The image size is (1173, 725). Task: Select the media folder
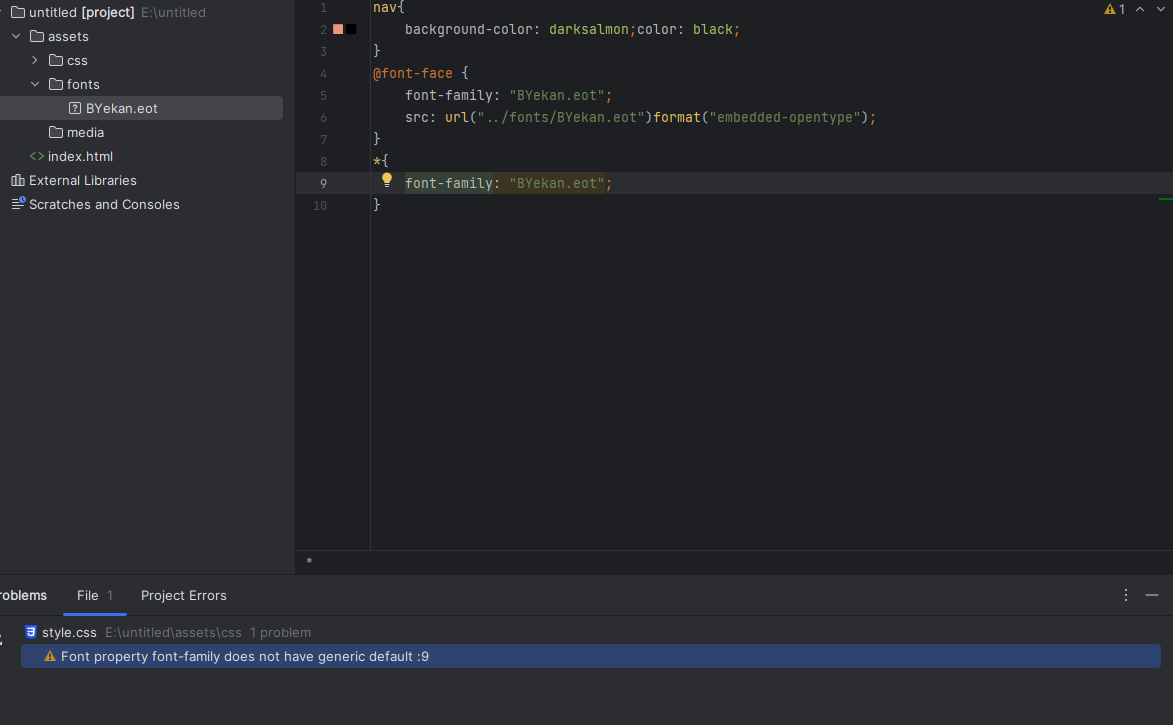(85, 132)
